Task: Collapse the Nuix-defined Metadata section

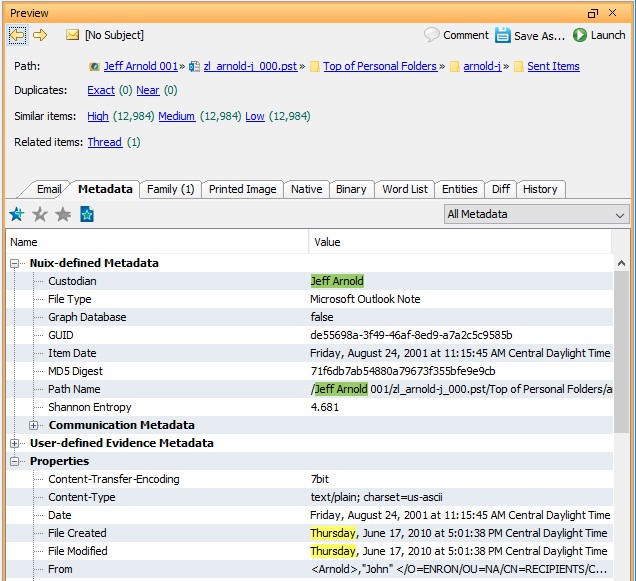Action: pos(16,263)
